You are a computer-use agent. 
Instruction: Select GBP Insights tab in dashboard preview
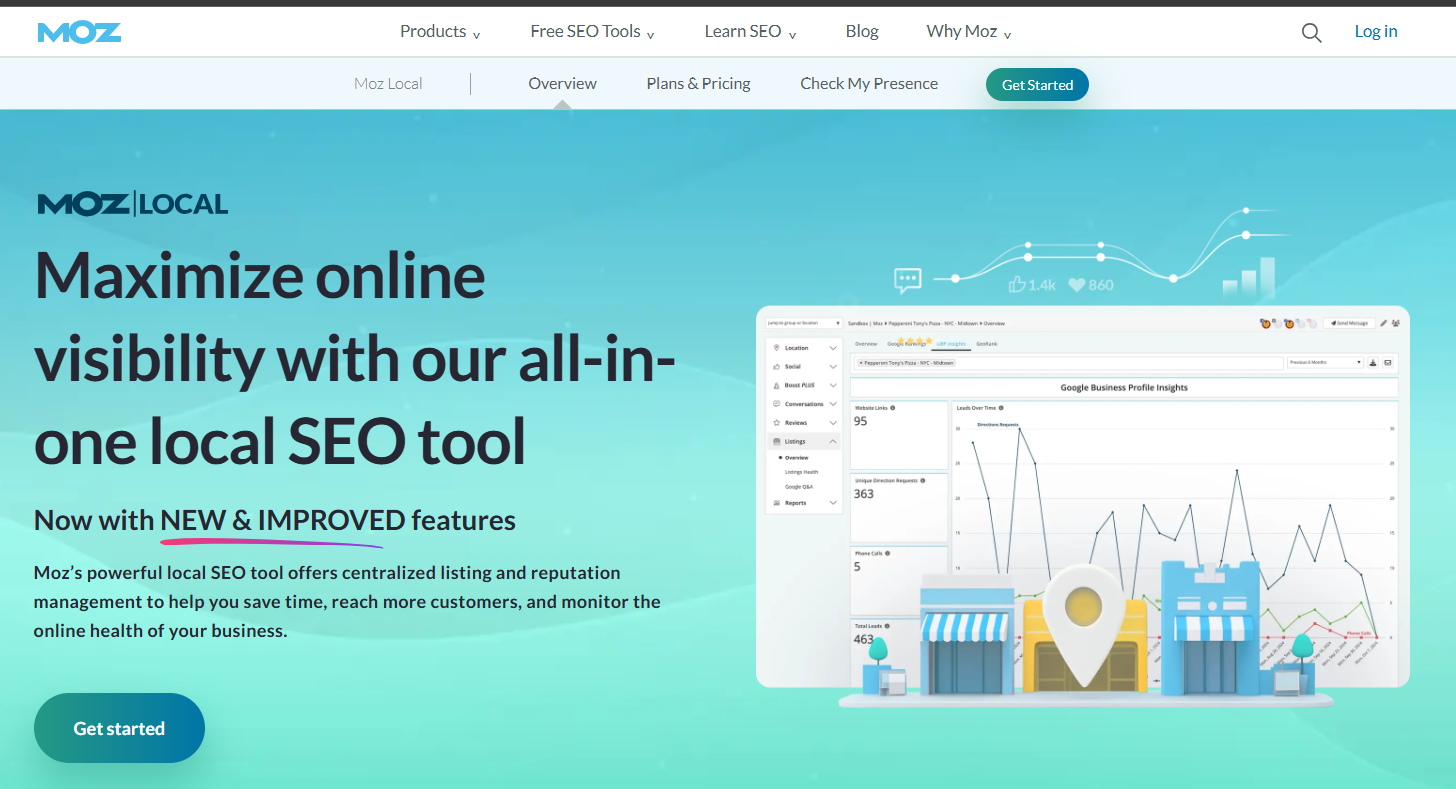pos(951,344)
